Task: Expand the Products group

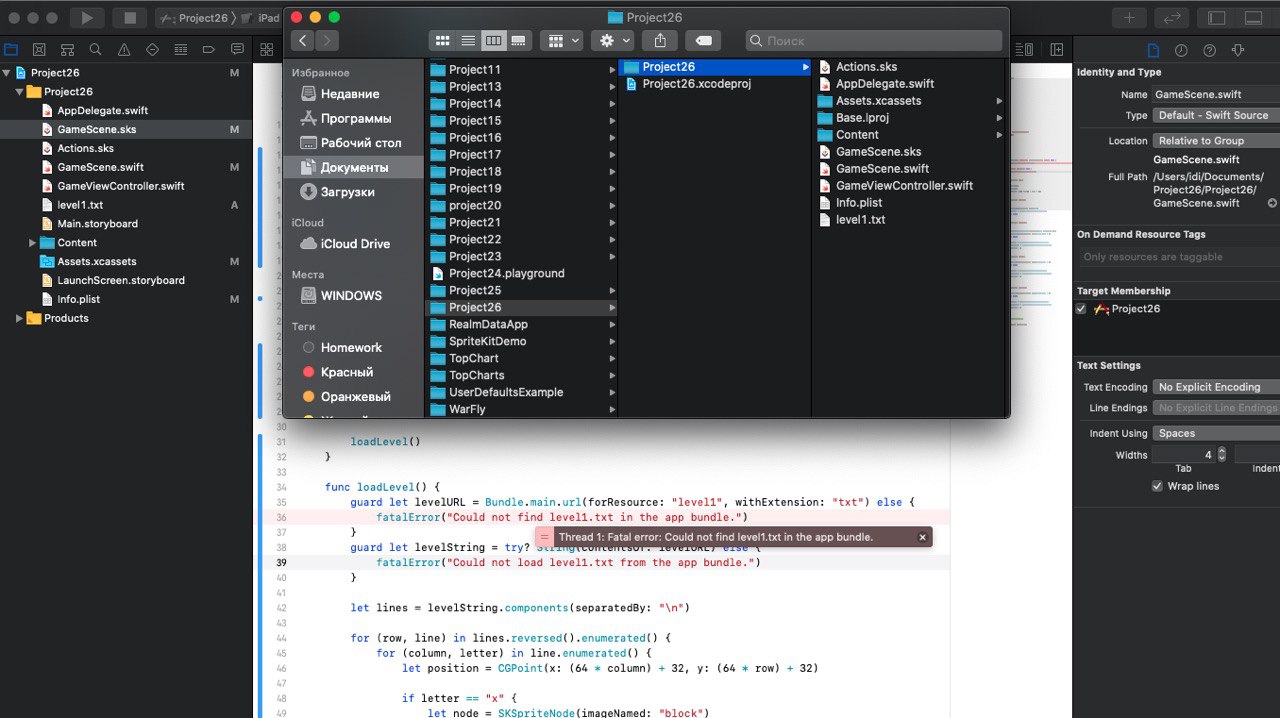Action: coord(19,318)
